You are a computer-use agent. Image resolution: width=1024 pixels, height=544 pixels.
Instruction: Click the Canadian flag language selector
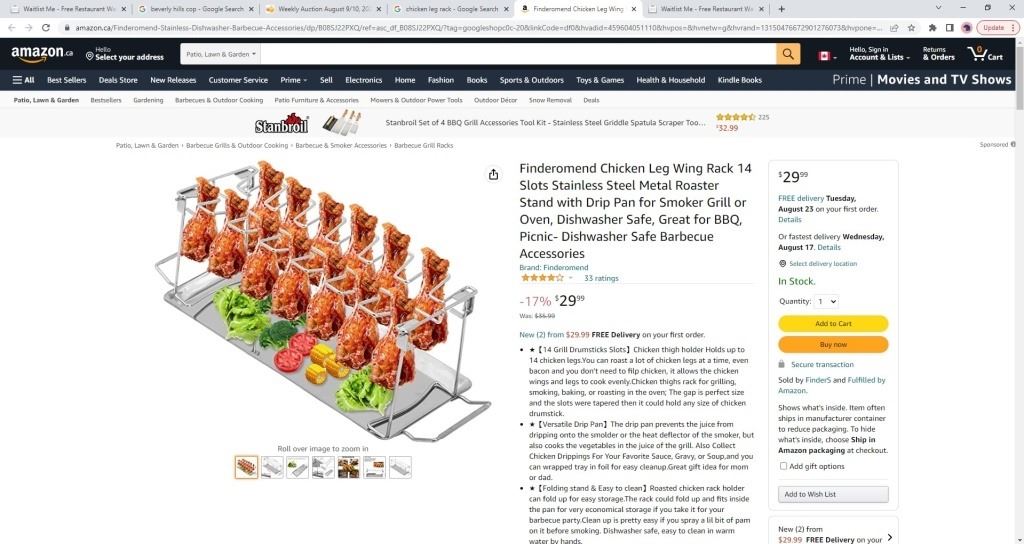[x=827, y=56]
